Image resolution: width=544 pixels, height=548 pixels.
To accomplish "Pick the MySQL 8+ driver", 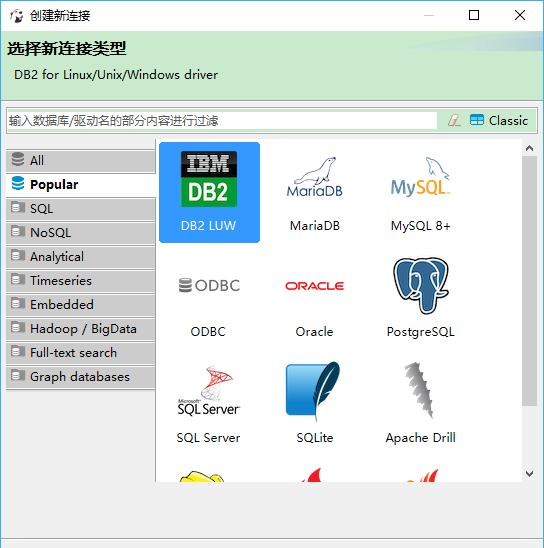I will tap(420, 192).
